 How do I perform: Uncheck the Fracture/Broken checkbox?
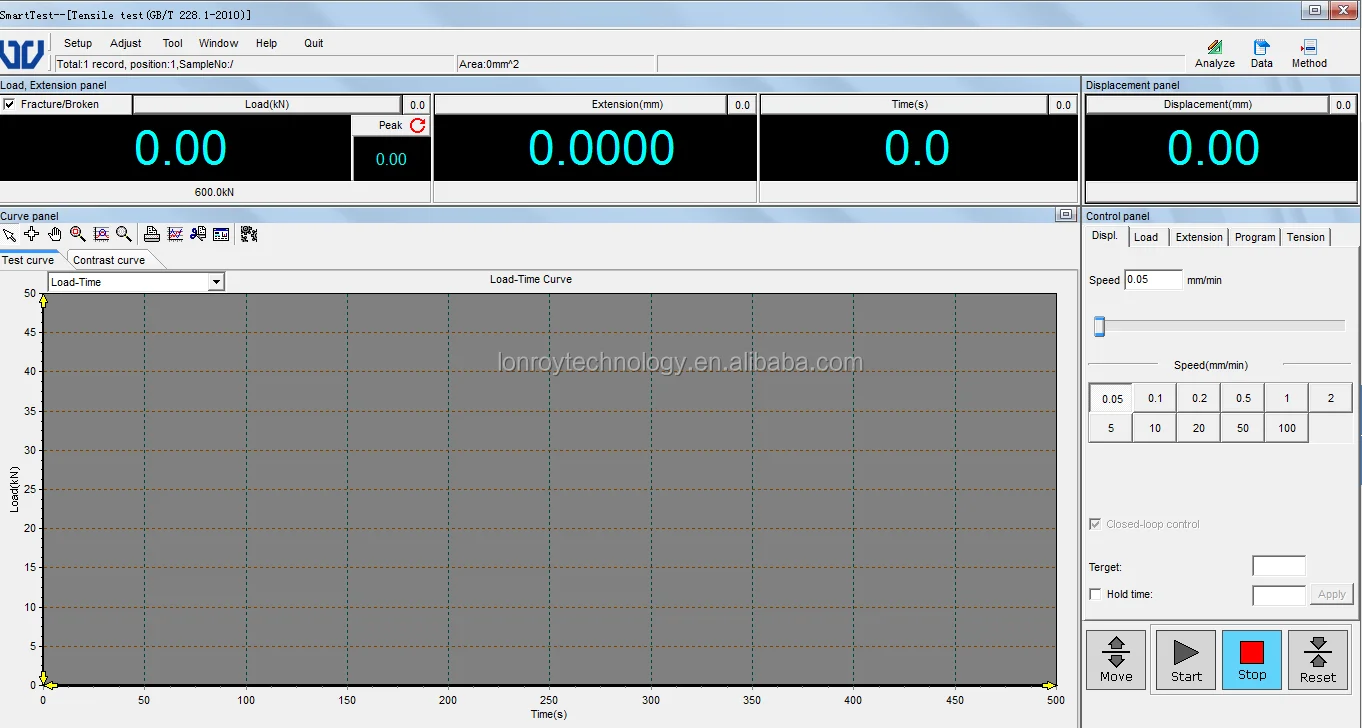click(x=9, y=104)
